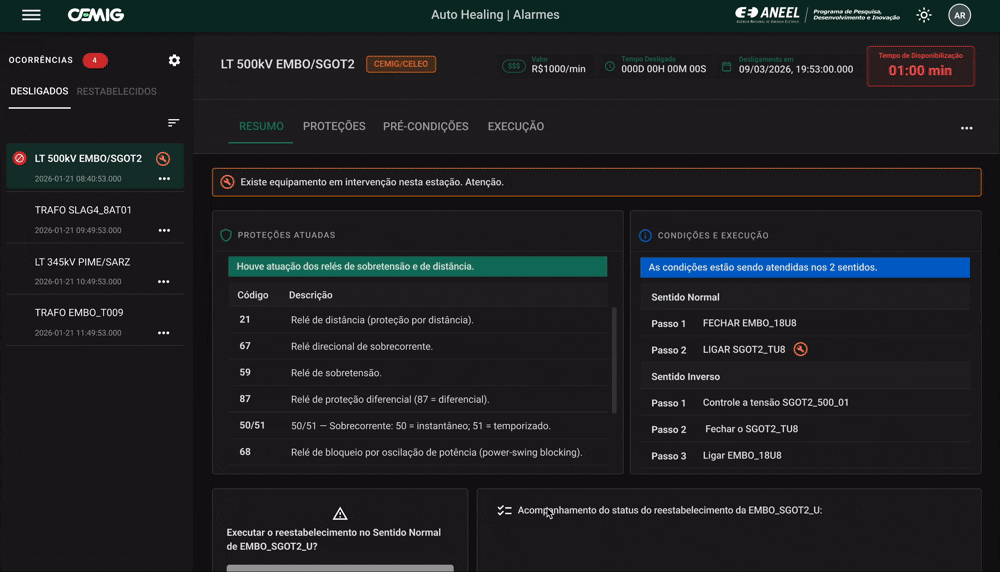Click the blue conditions status banner
Image resolution: width=1000 pixels, height=572 pixels.
point(805,267)
